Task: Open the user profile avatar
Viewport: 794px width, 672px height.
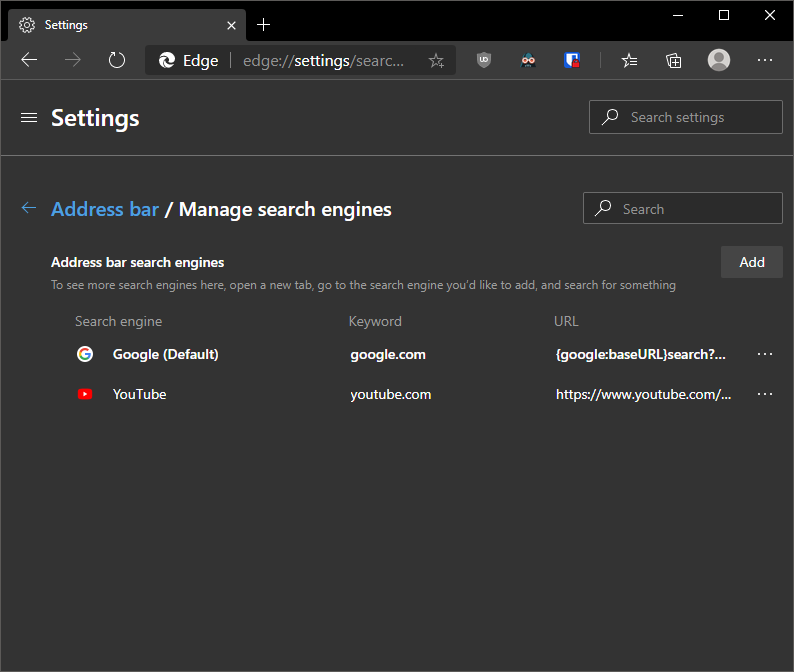Action: [719, 60]
